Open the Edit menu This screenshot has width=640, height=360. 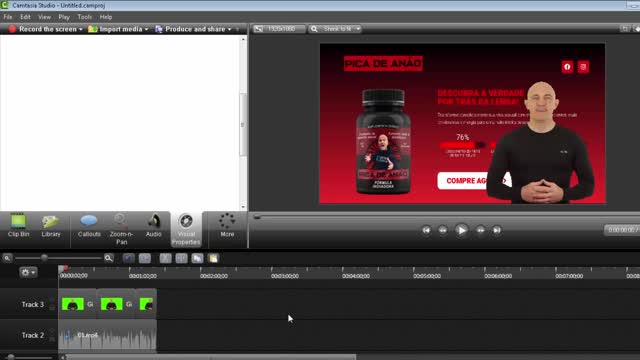tap(25, 17)
